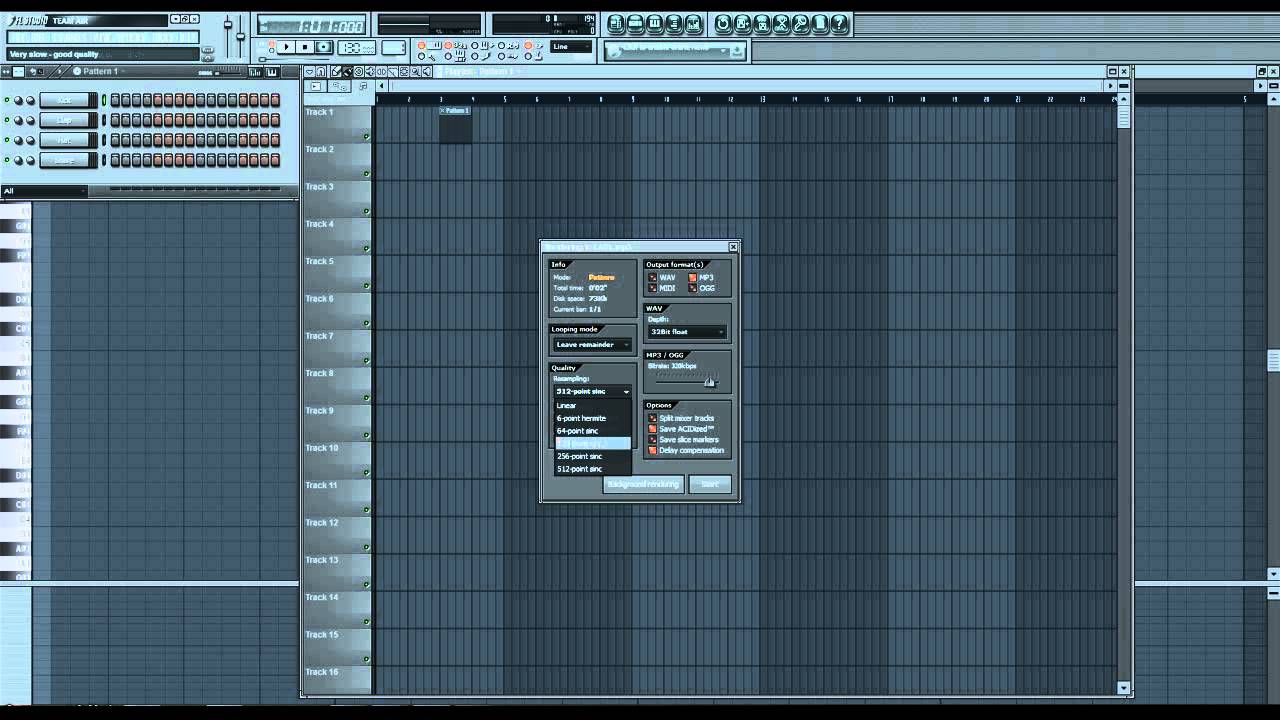Open the mixer shortcut icon

[x=693, y=24]
